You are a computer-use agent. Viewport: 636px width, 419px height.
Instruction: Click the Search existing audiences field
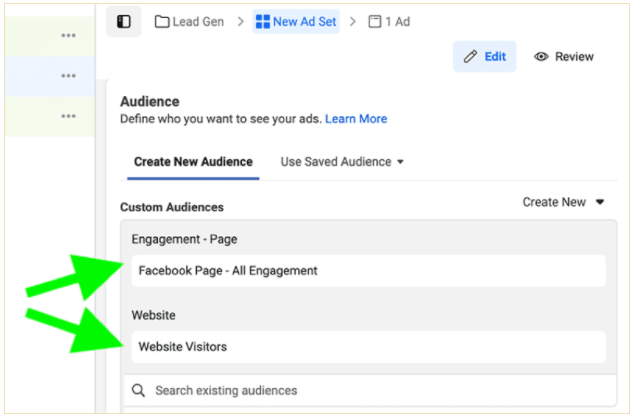370,391
